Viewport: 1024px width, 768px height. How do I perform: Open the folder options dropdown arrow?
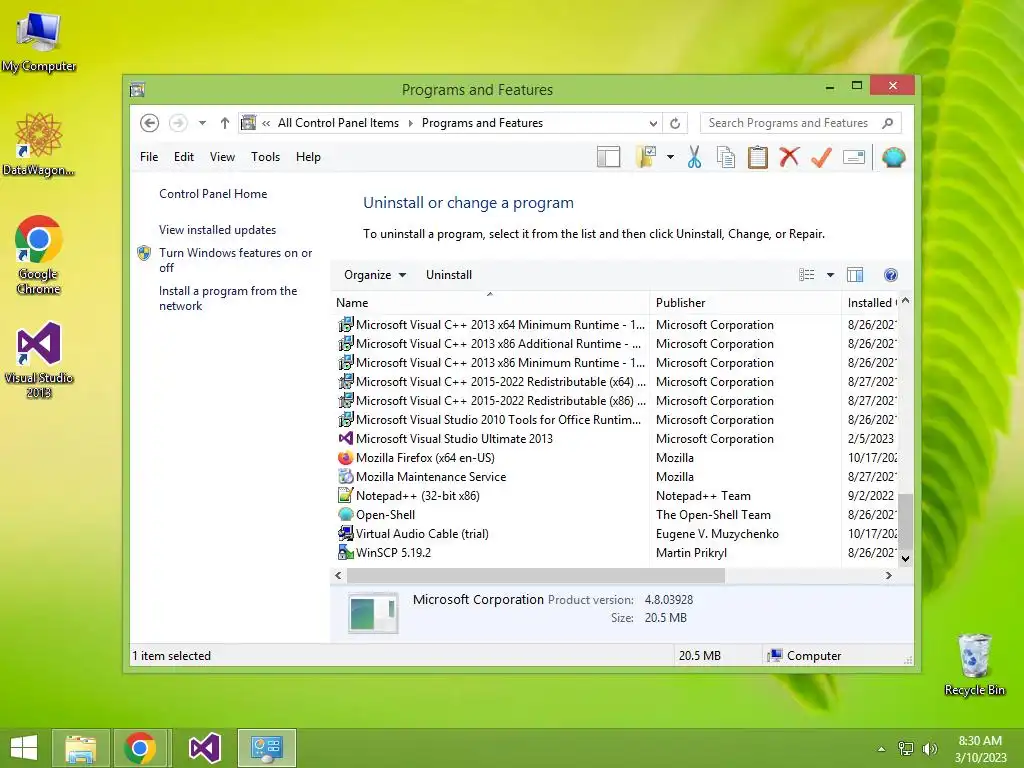pos(670,157)
